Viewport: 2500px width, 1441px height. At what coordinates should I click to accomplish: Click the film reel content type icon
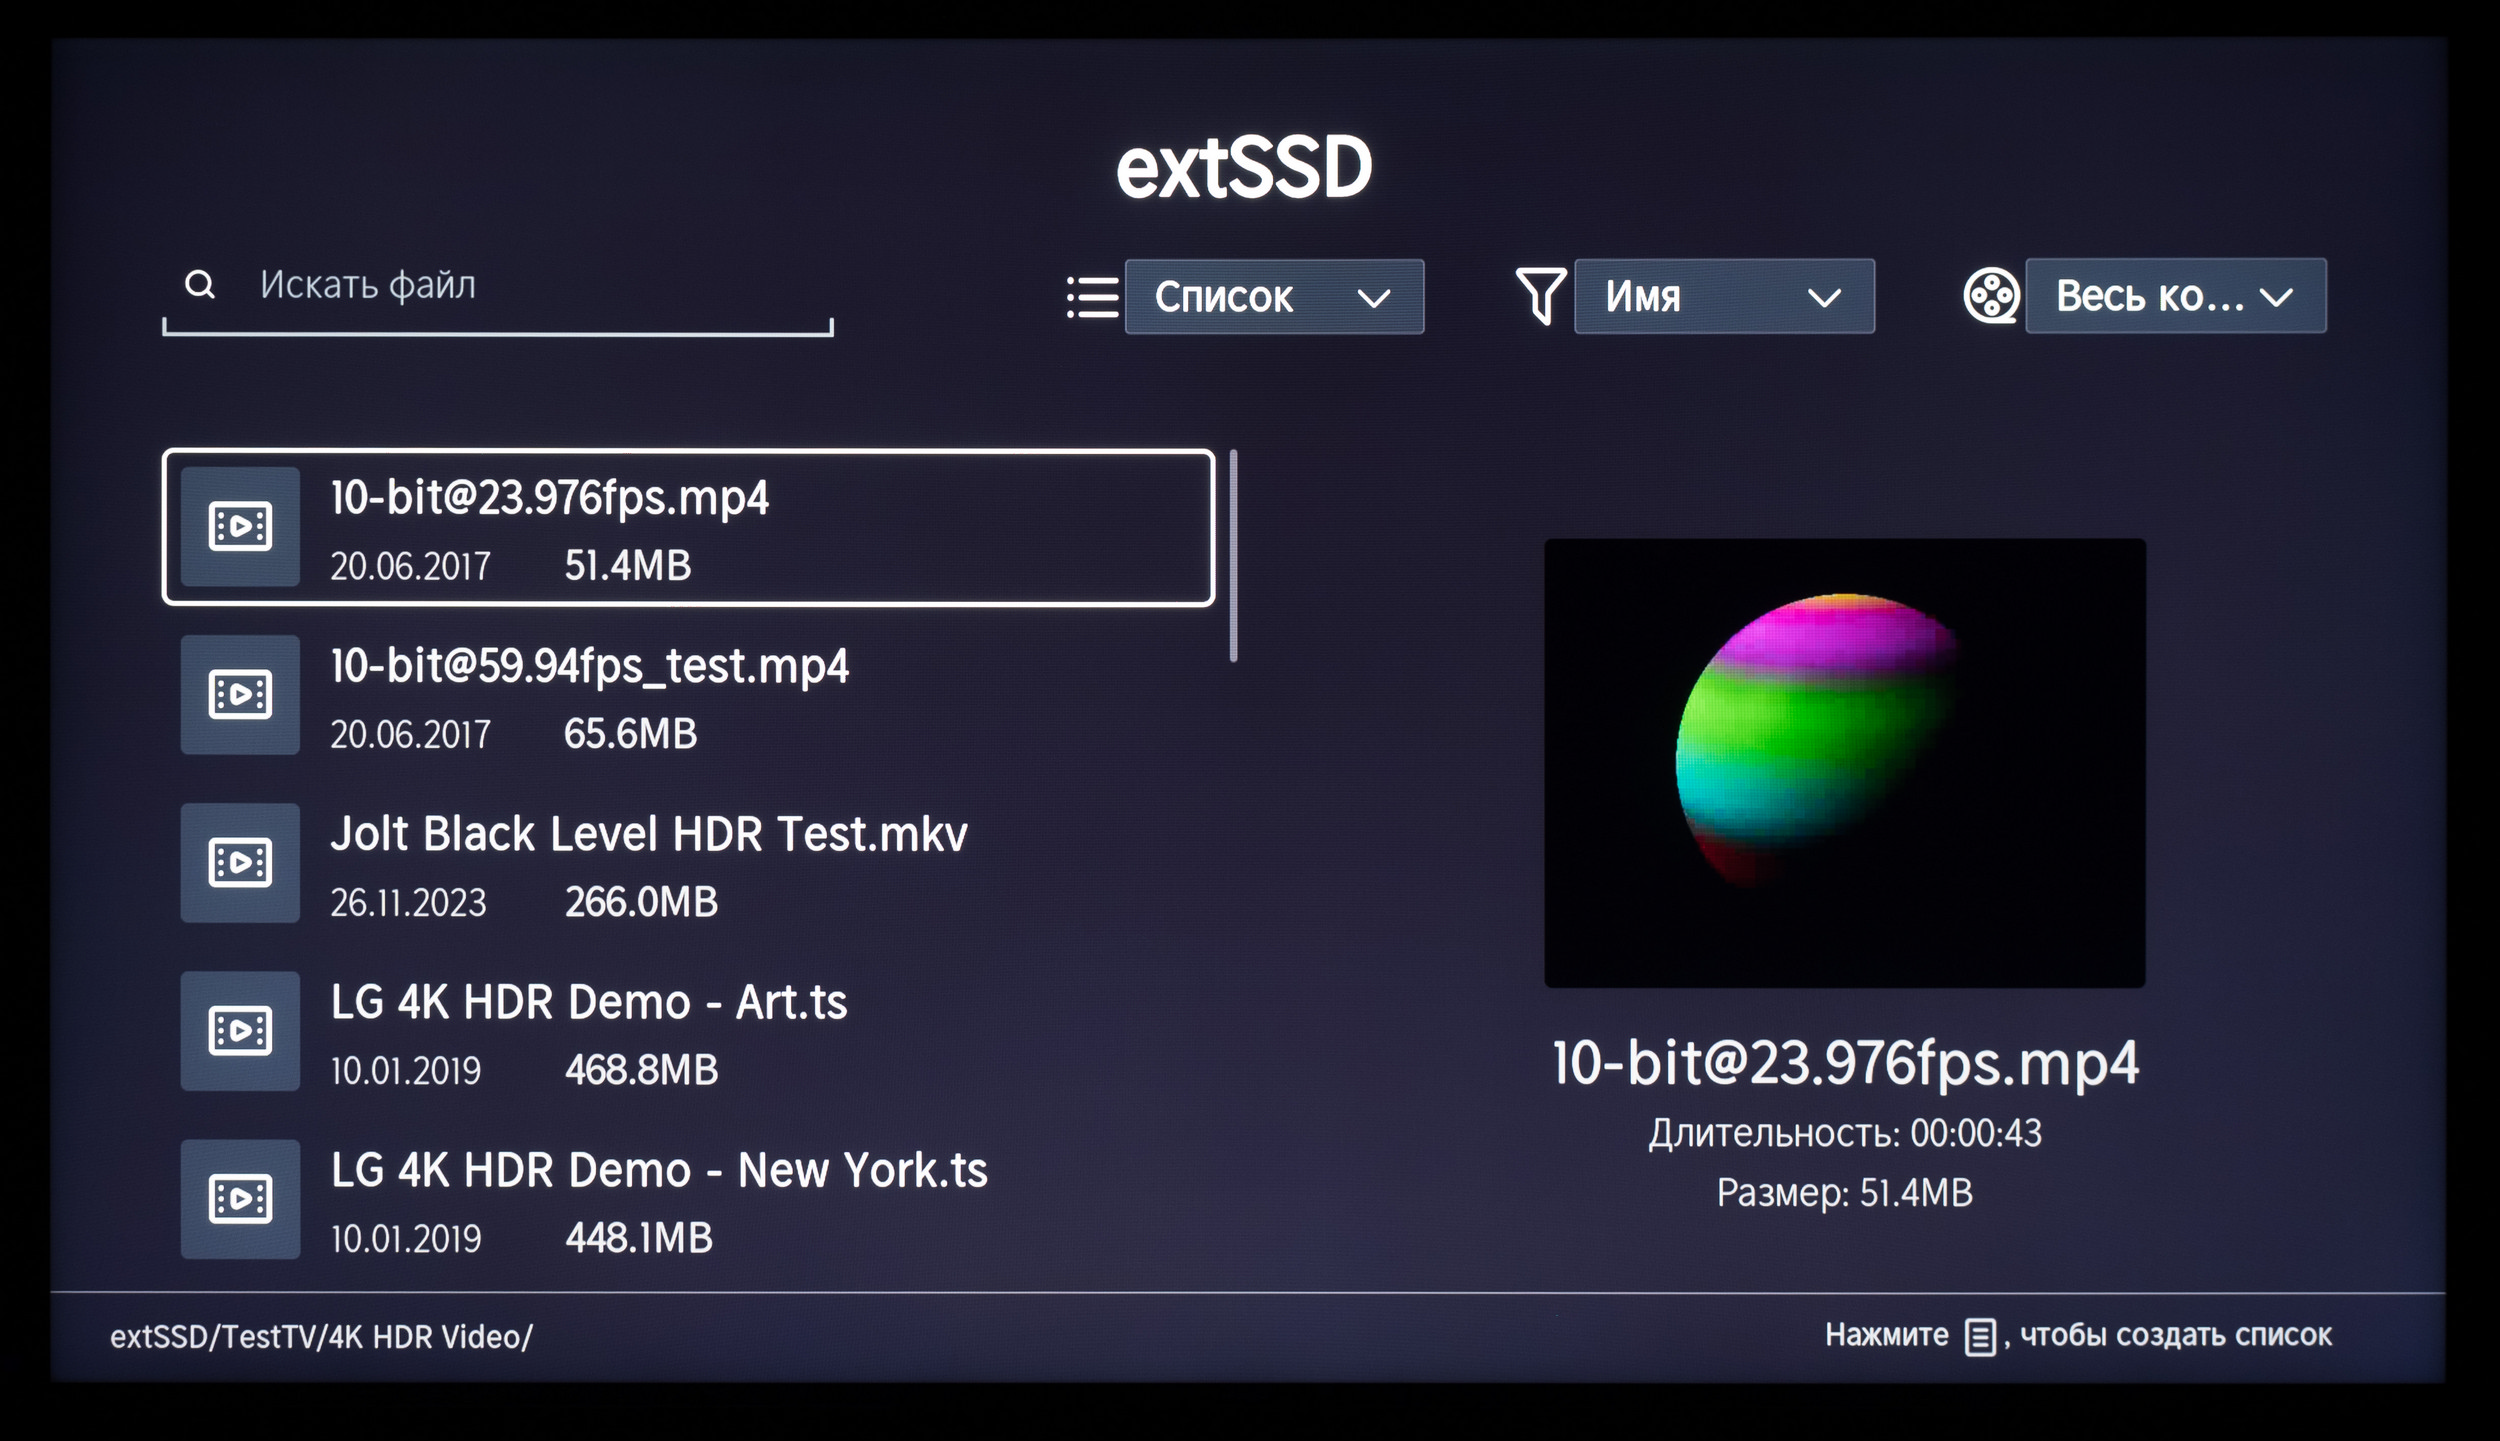1991,296
